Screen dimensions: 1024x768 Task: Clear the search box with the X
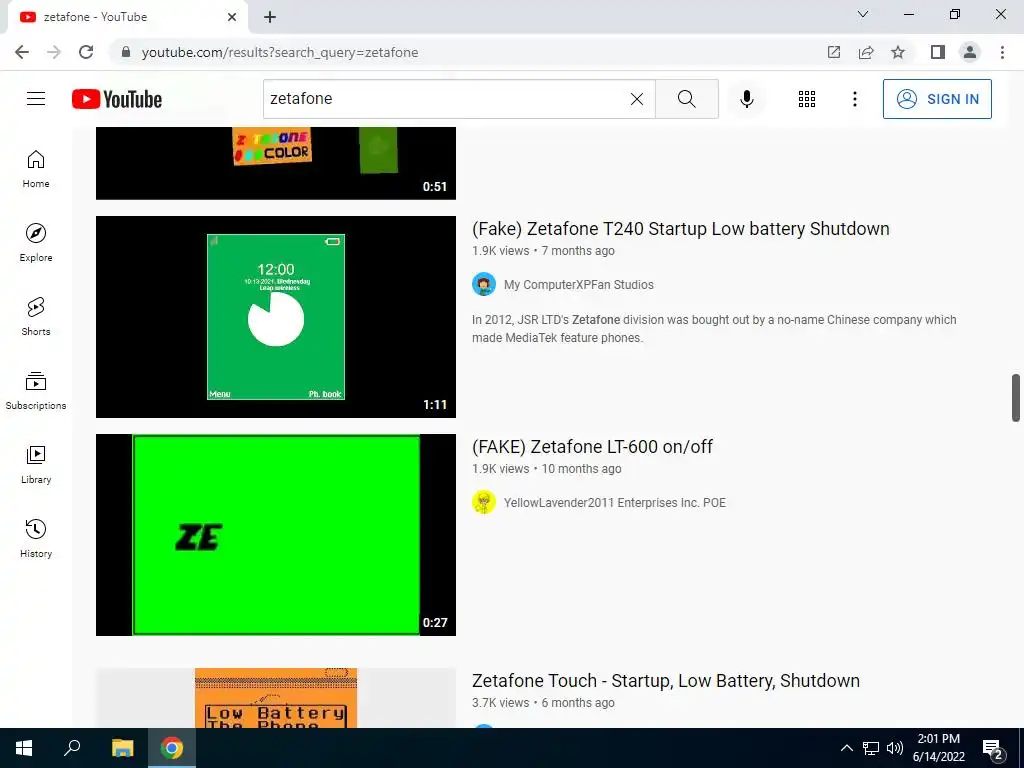637,99
